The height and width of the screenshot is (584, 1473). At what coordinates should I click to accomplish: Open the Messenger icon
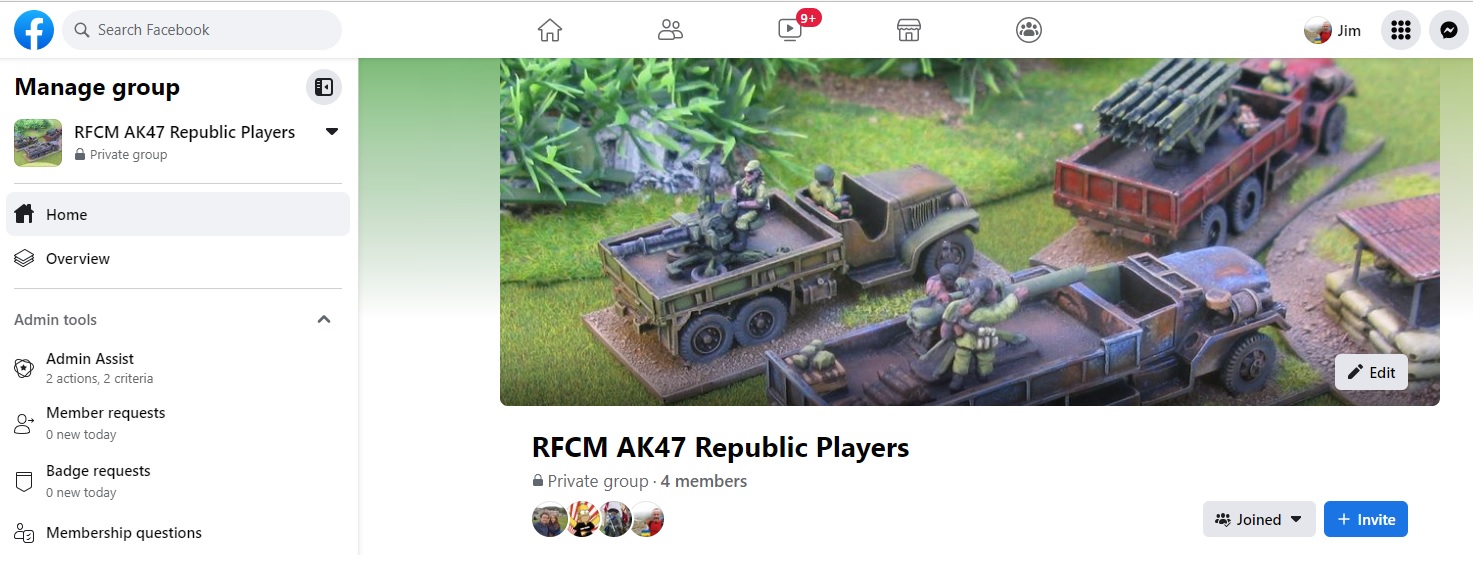click(1448, 30)
